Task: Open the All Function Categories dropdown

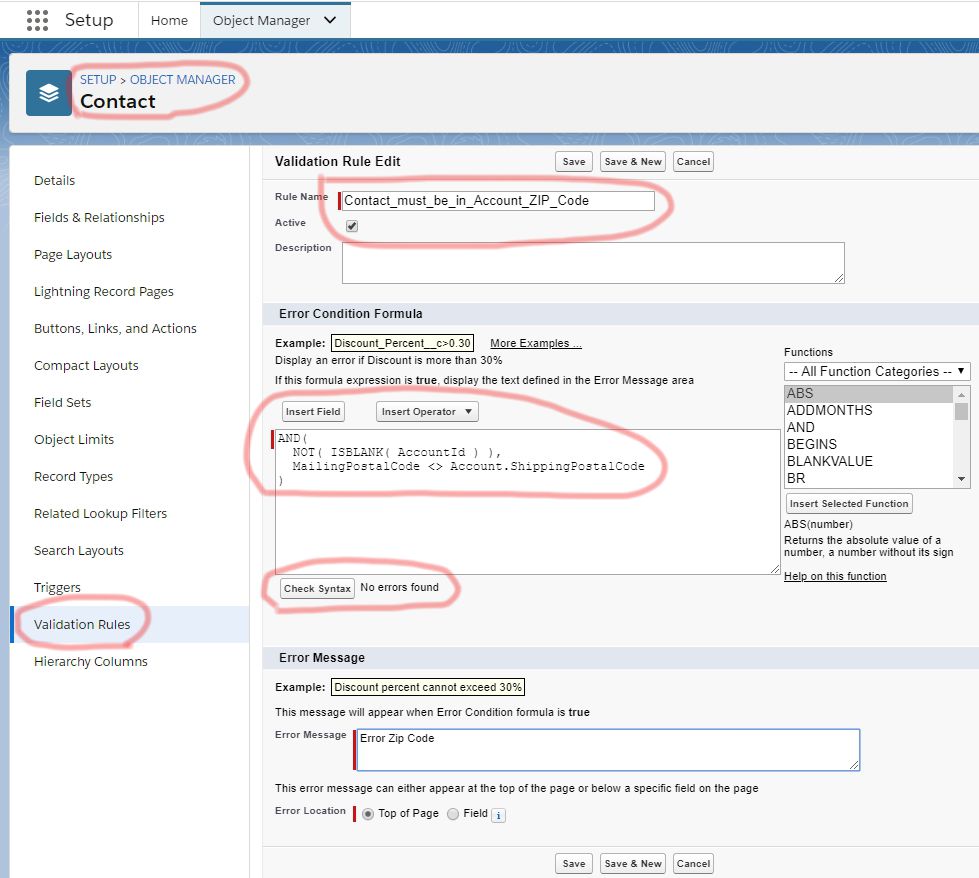Action: pyautogui.click(x=876, y=371)
